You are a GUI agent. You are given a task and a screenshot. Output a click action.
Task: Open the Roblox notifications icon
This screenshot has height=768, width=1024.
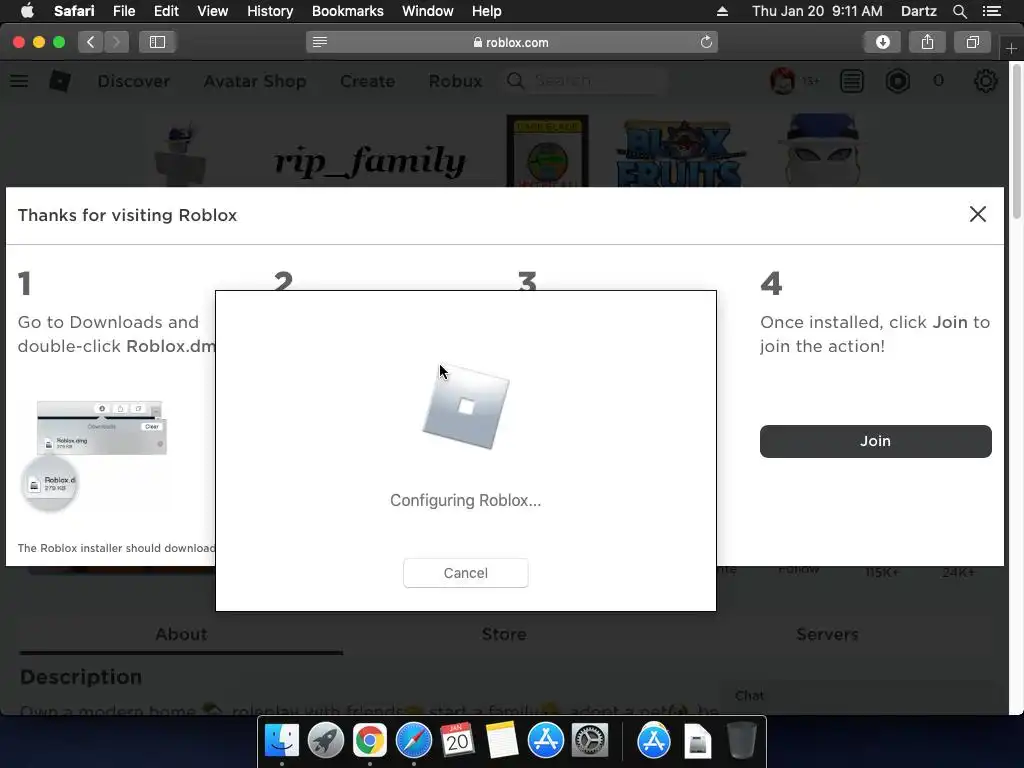(x=852, y=81)
